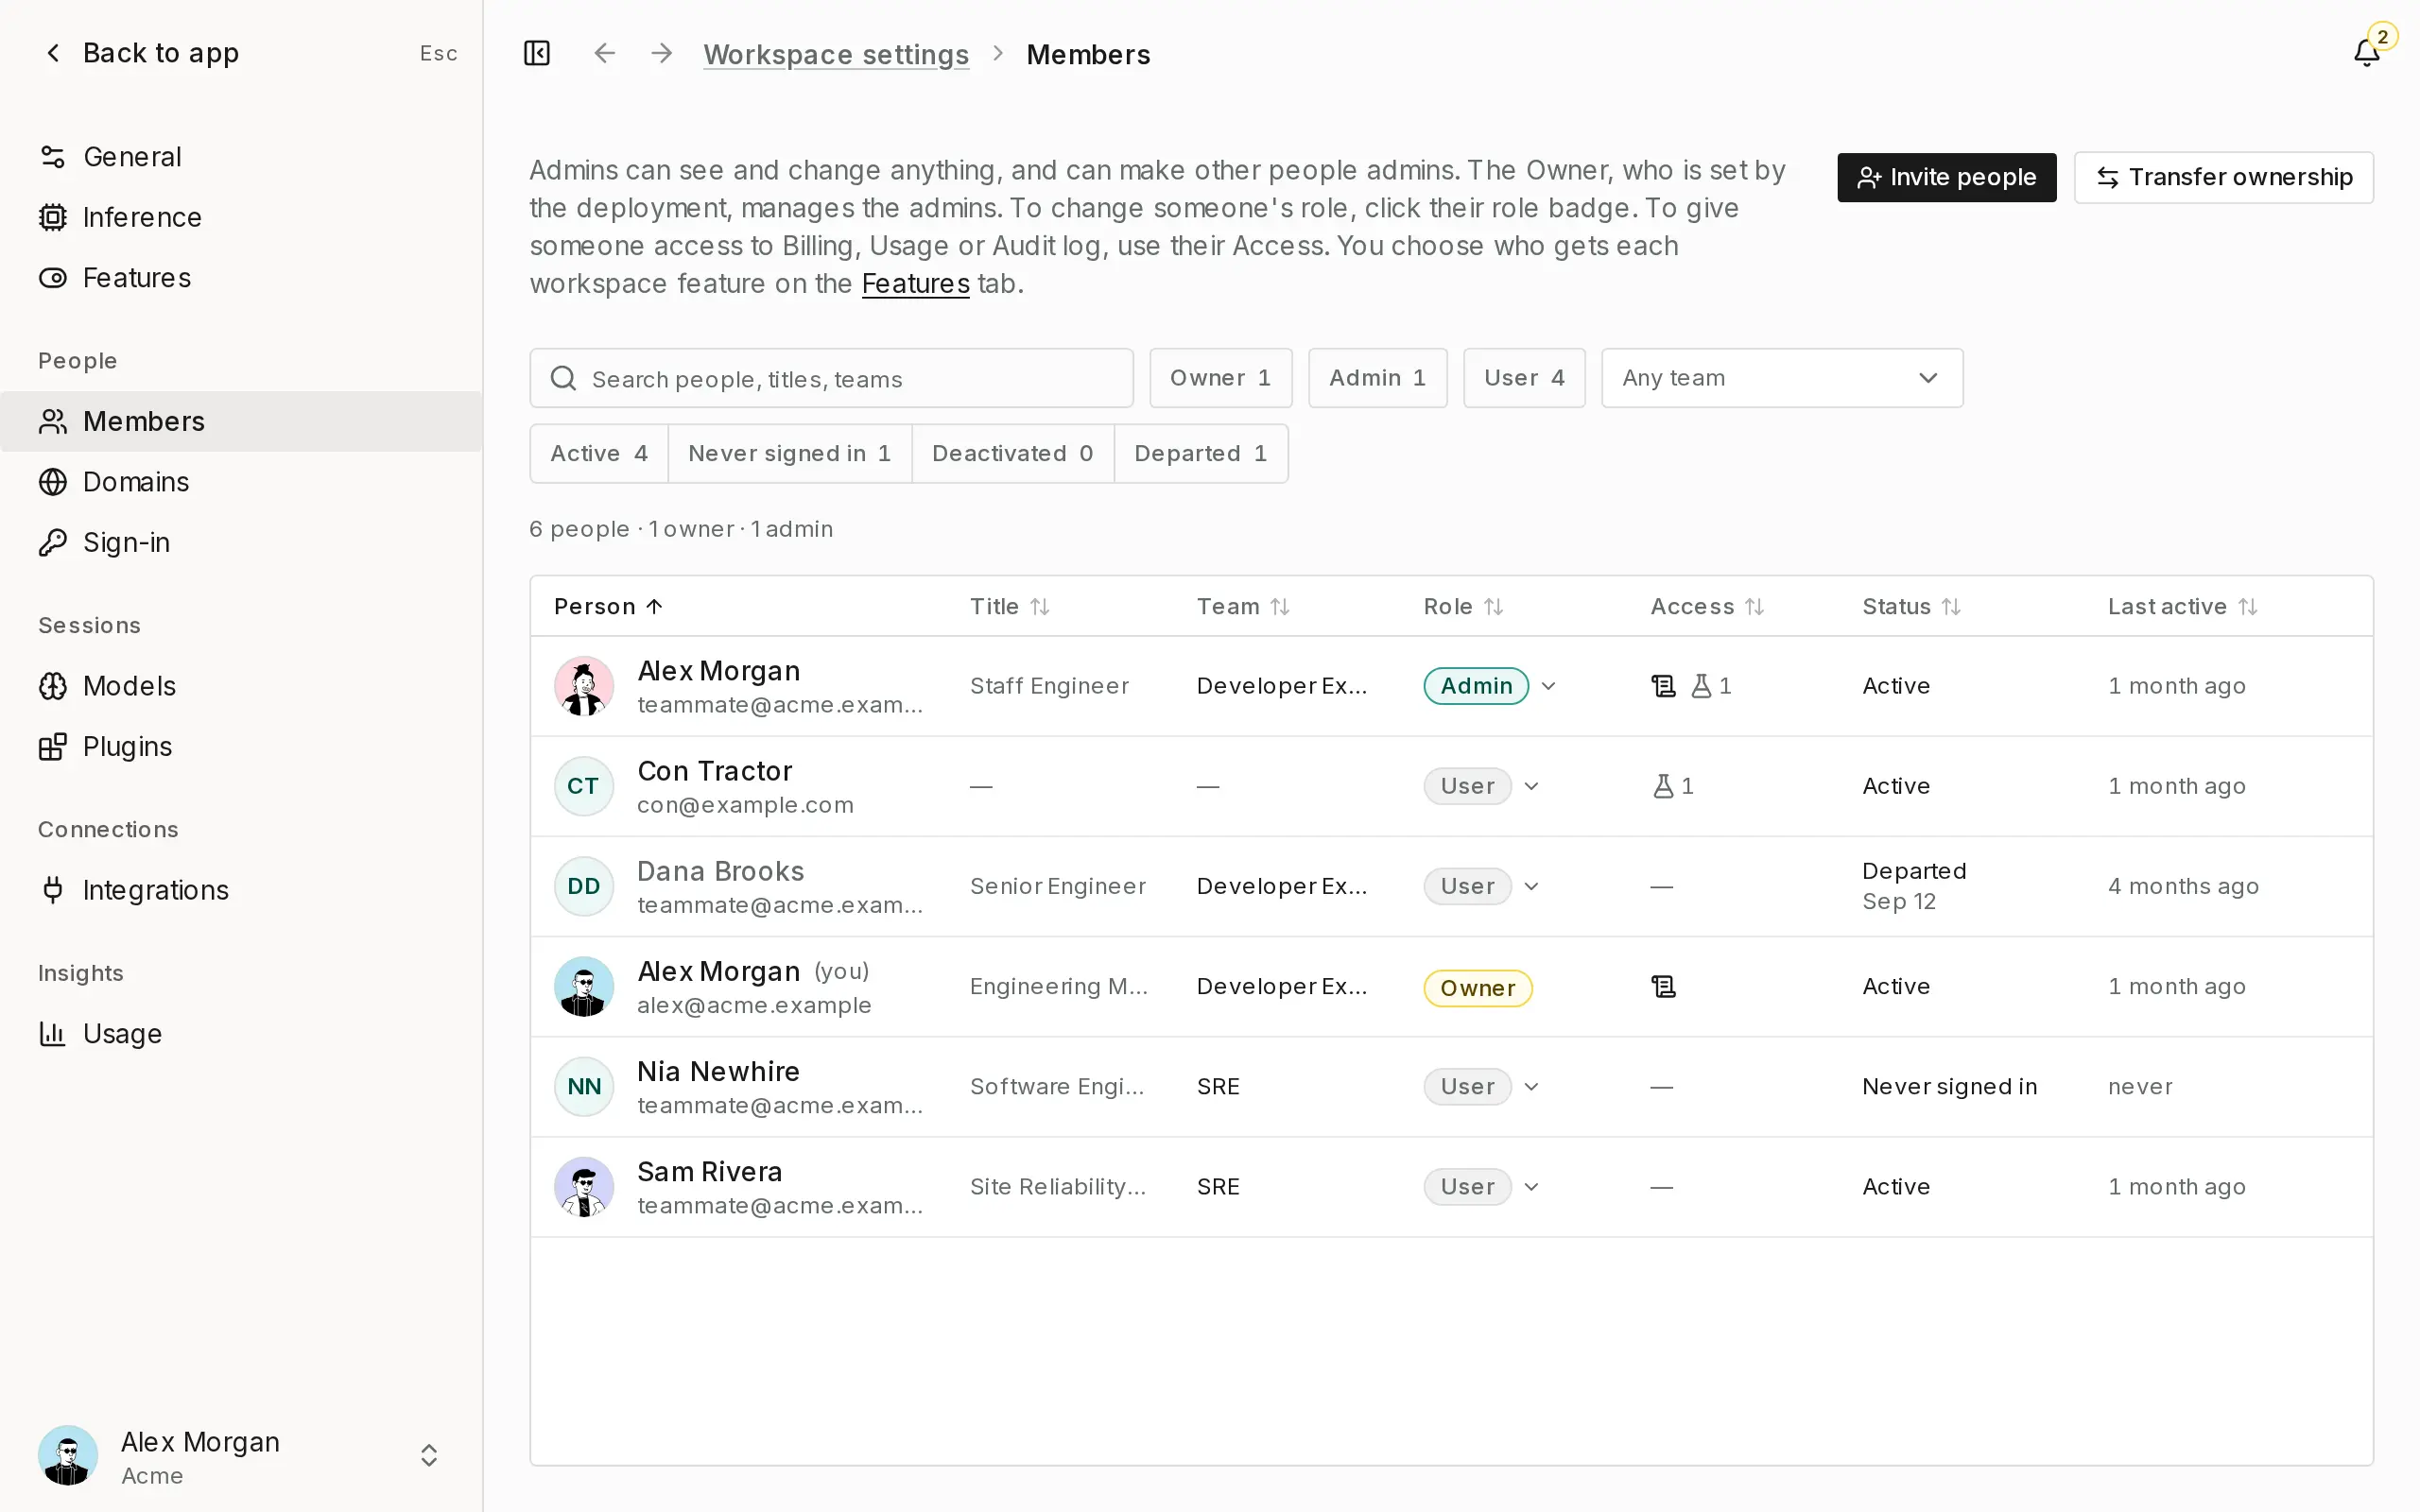Click the Transfer ownership button

(x=2223, y=177)
